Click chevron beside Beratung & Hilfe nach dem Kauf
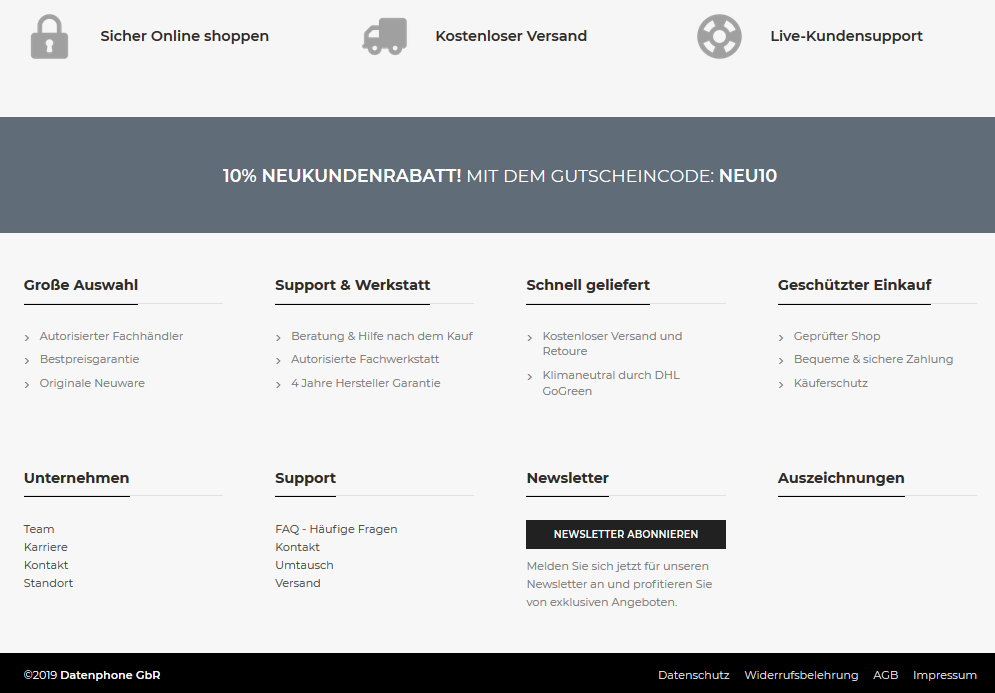This screenshot has width=995, height=693. 278,338
